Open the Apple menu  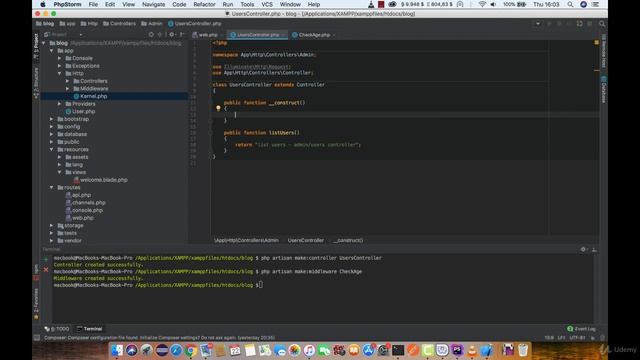coord(42,4)
